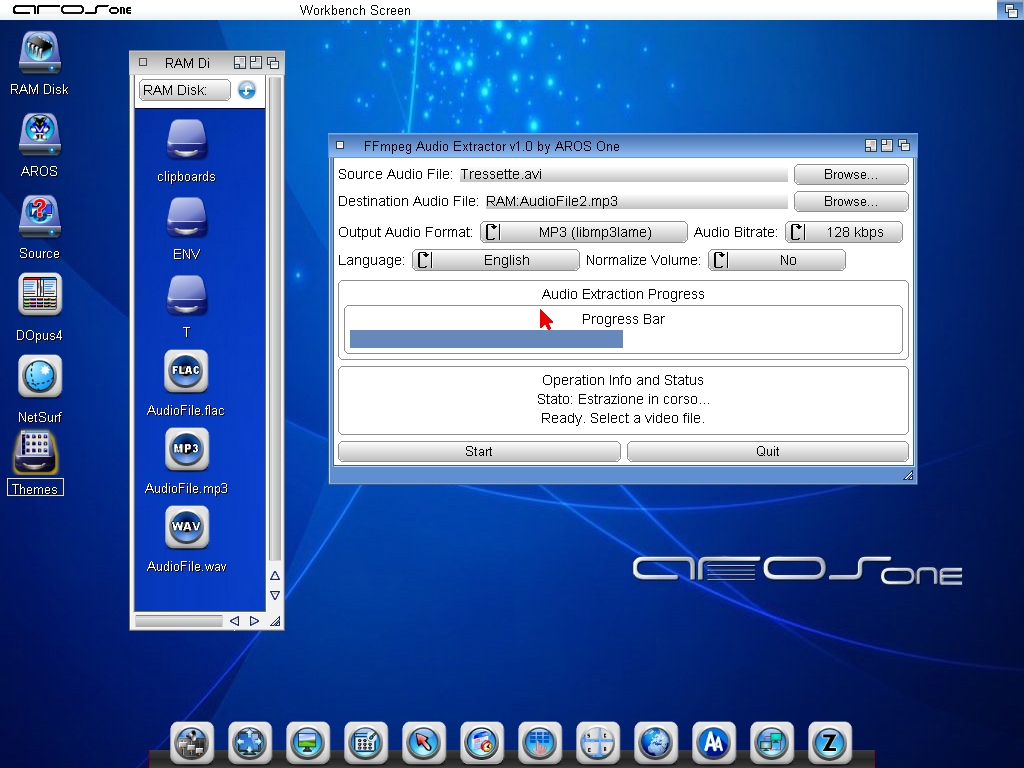Click the dock icon with four blue arrows

(x=249, y=743)
